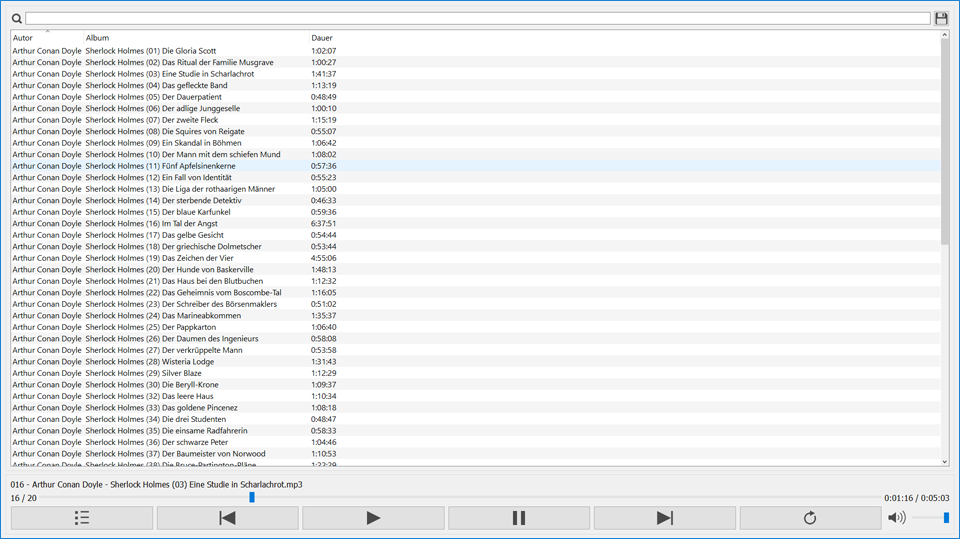Viewport: 960px width, 539px height.
Task: Click the search magnifier icon
Action: (17, 18)
